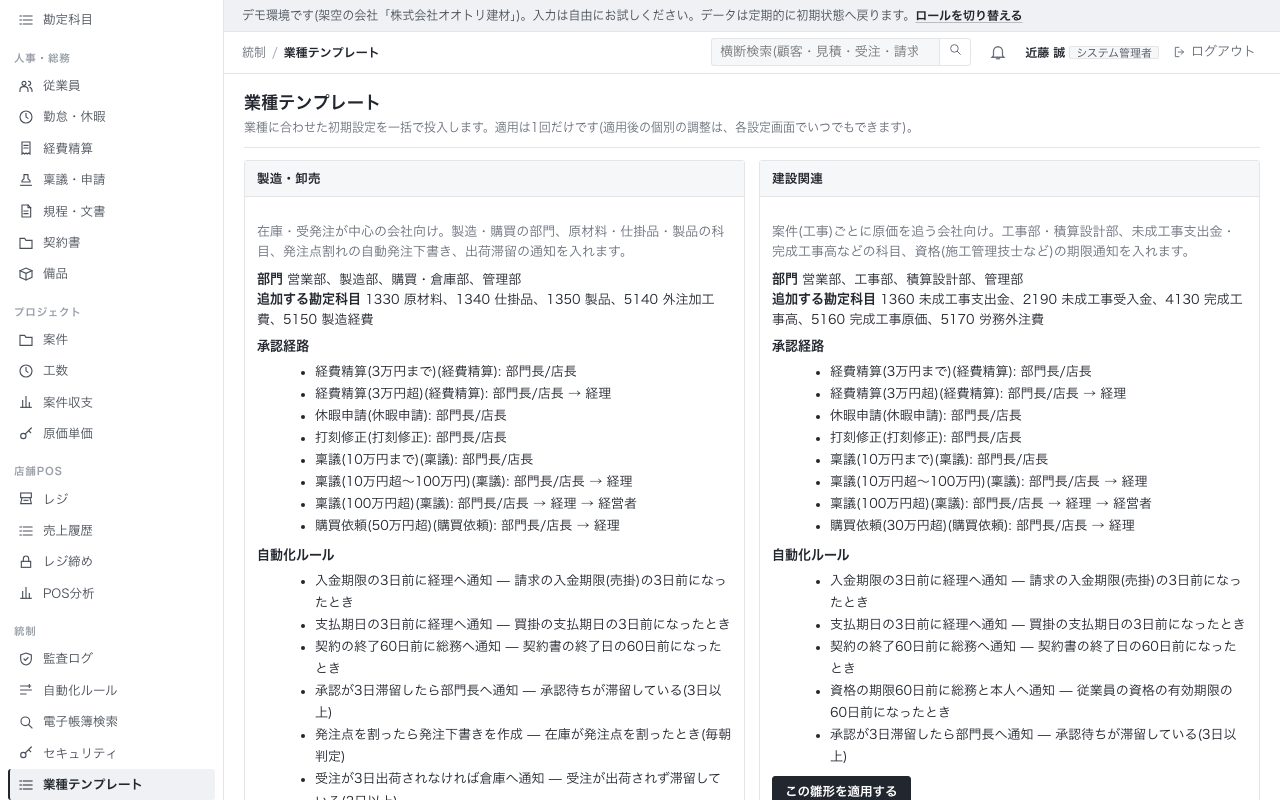The image size is (1280, 800).
Task: Go to セキュリティ in the sidebar
Action: click(111, 753)
